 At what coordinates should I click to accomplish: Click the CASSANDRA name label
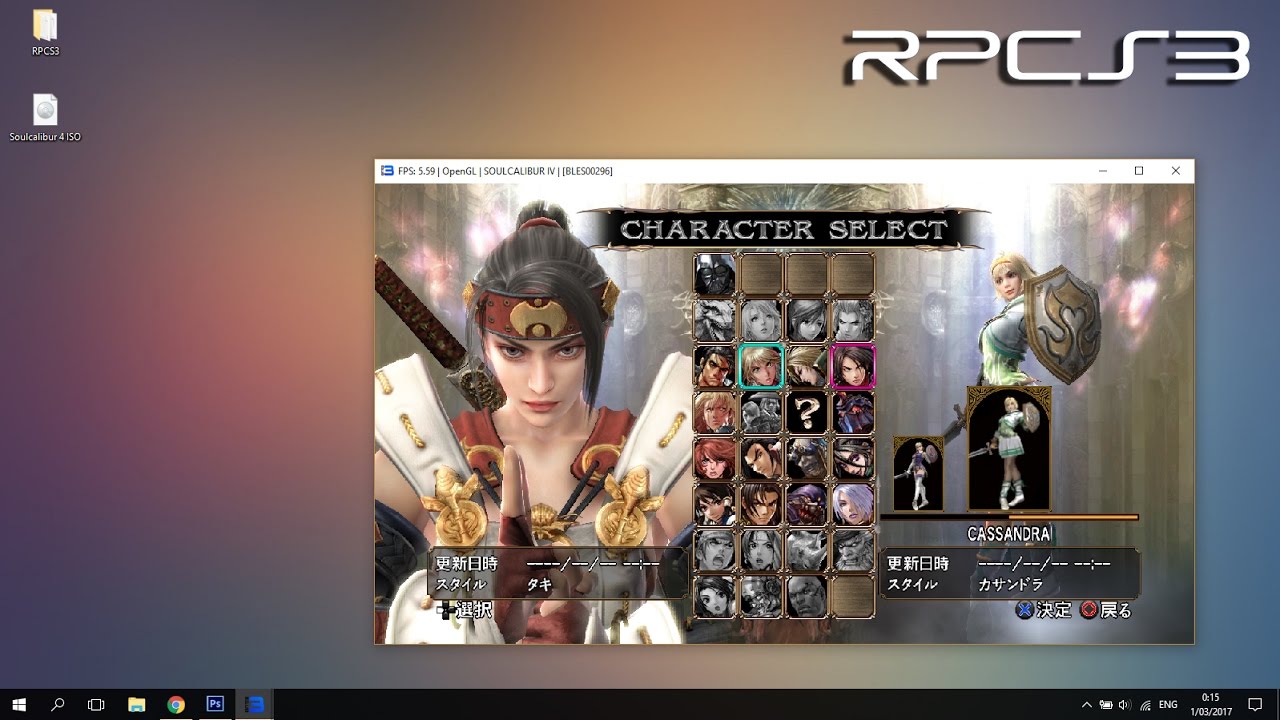pos(1009,535)
